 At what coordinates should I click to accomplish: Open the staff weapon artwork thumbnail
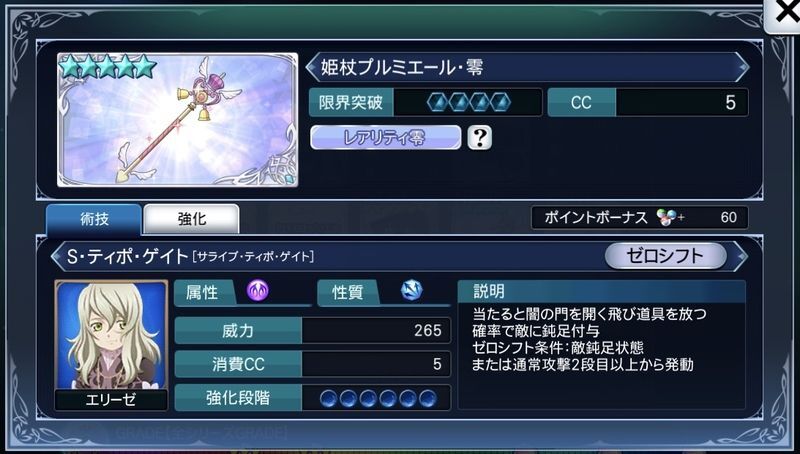pos(178,120)
